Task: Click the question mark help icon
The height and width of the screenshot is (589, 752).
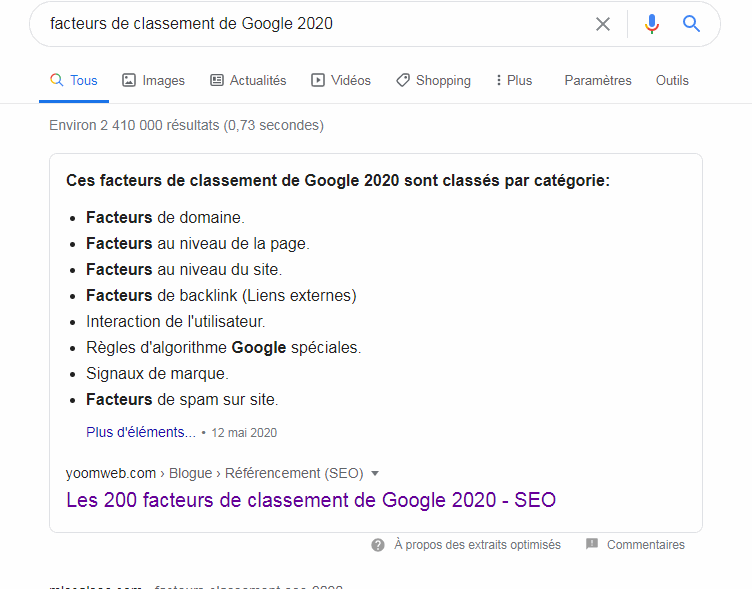Action: click(378, 545)
